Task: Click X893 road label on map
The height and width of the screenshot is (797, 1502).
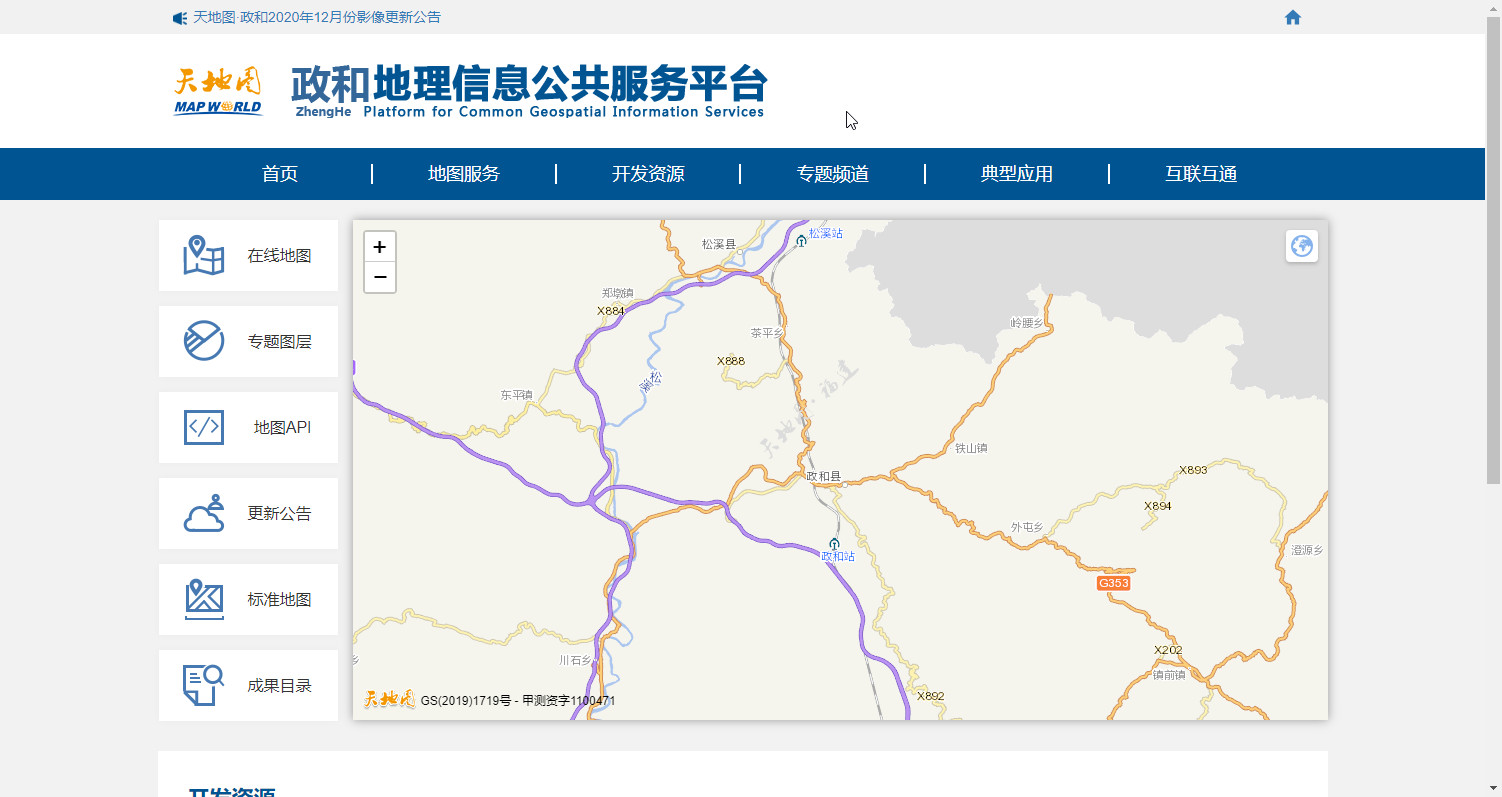Action: pyautogui.click(x=1193, y=470)
